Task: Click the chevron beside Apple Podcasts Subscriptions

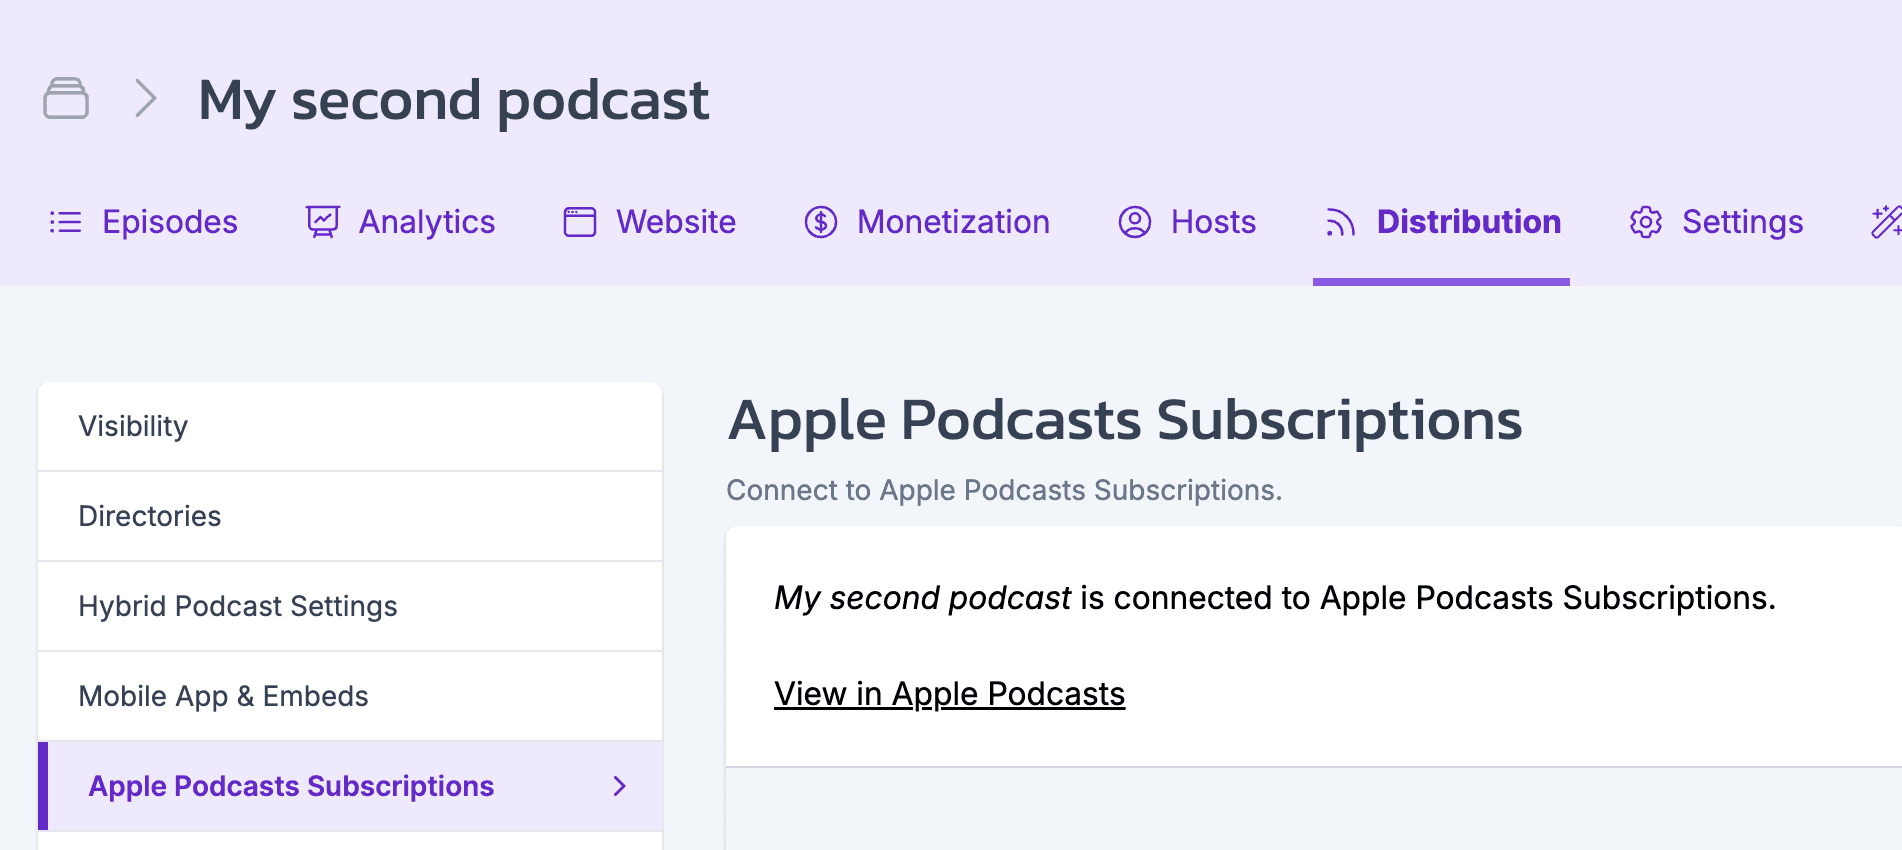Action: 620,786
